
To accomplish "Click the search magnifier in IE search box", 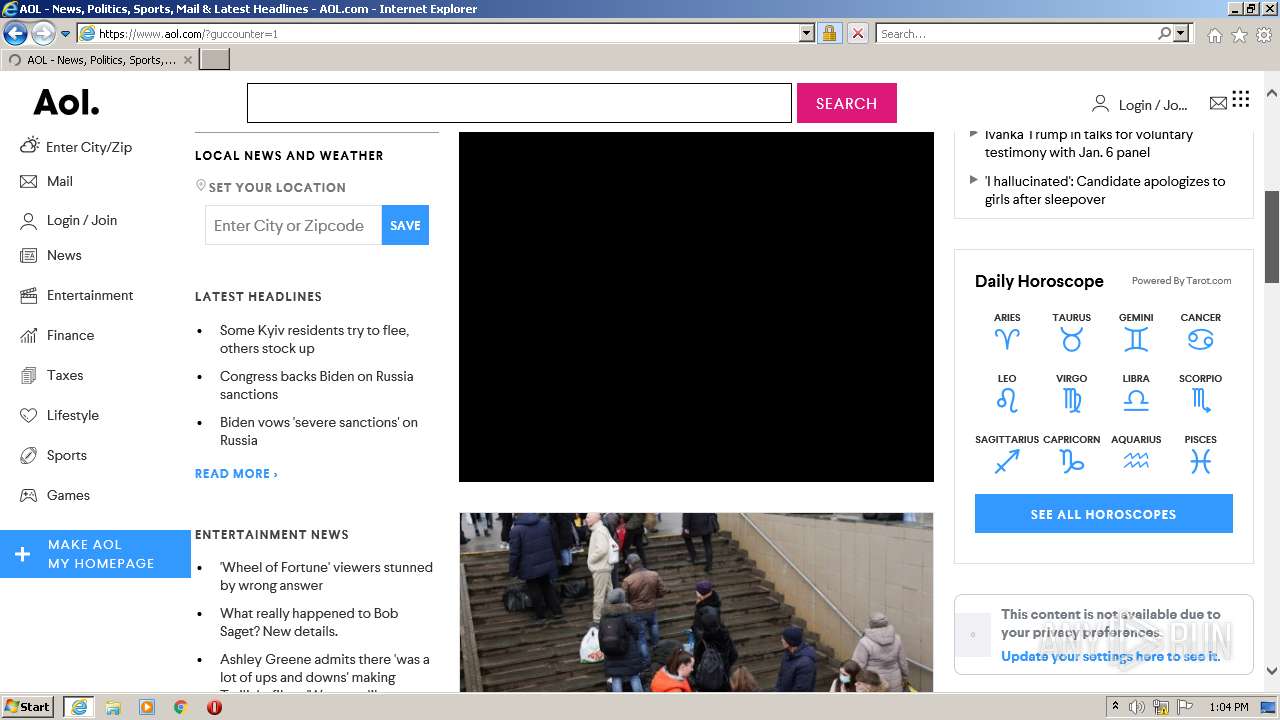I will [1164, 33].
